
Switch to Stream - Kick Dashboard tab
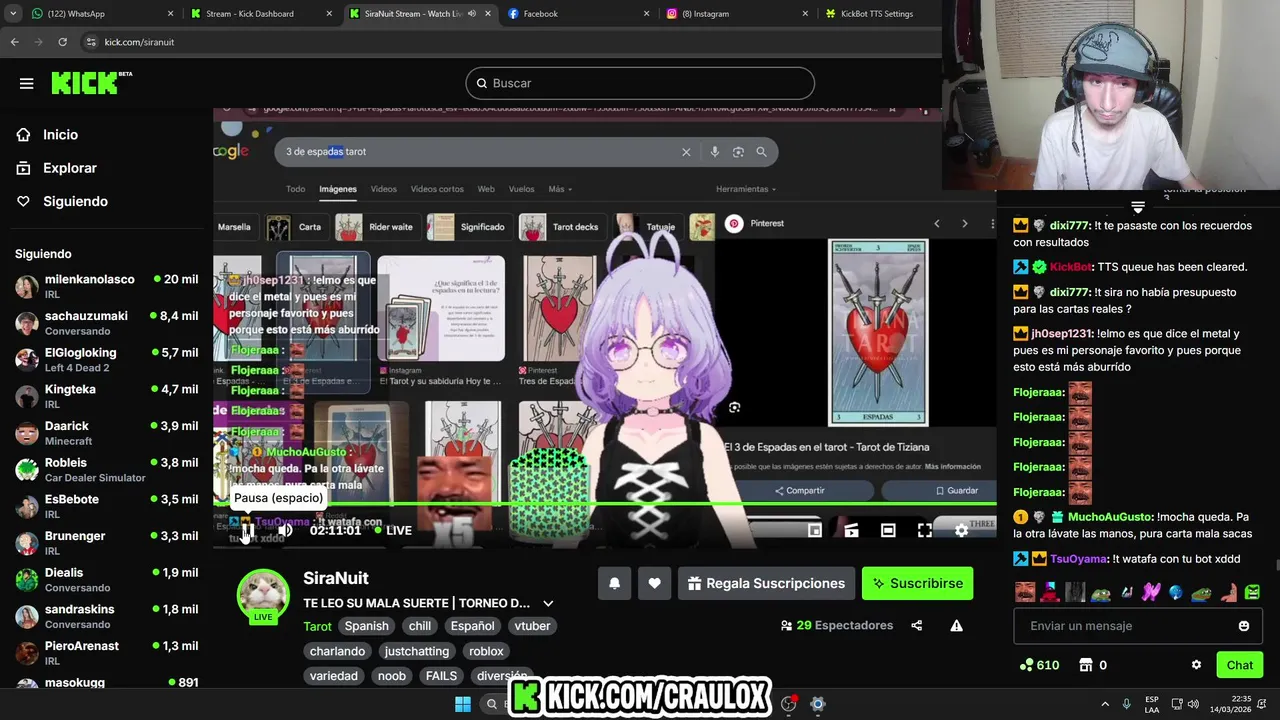(260, 14)
